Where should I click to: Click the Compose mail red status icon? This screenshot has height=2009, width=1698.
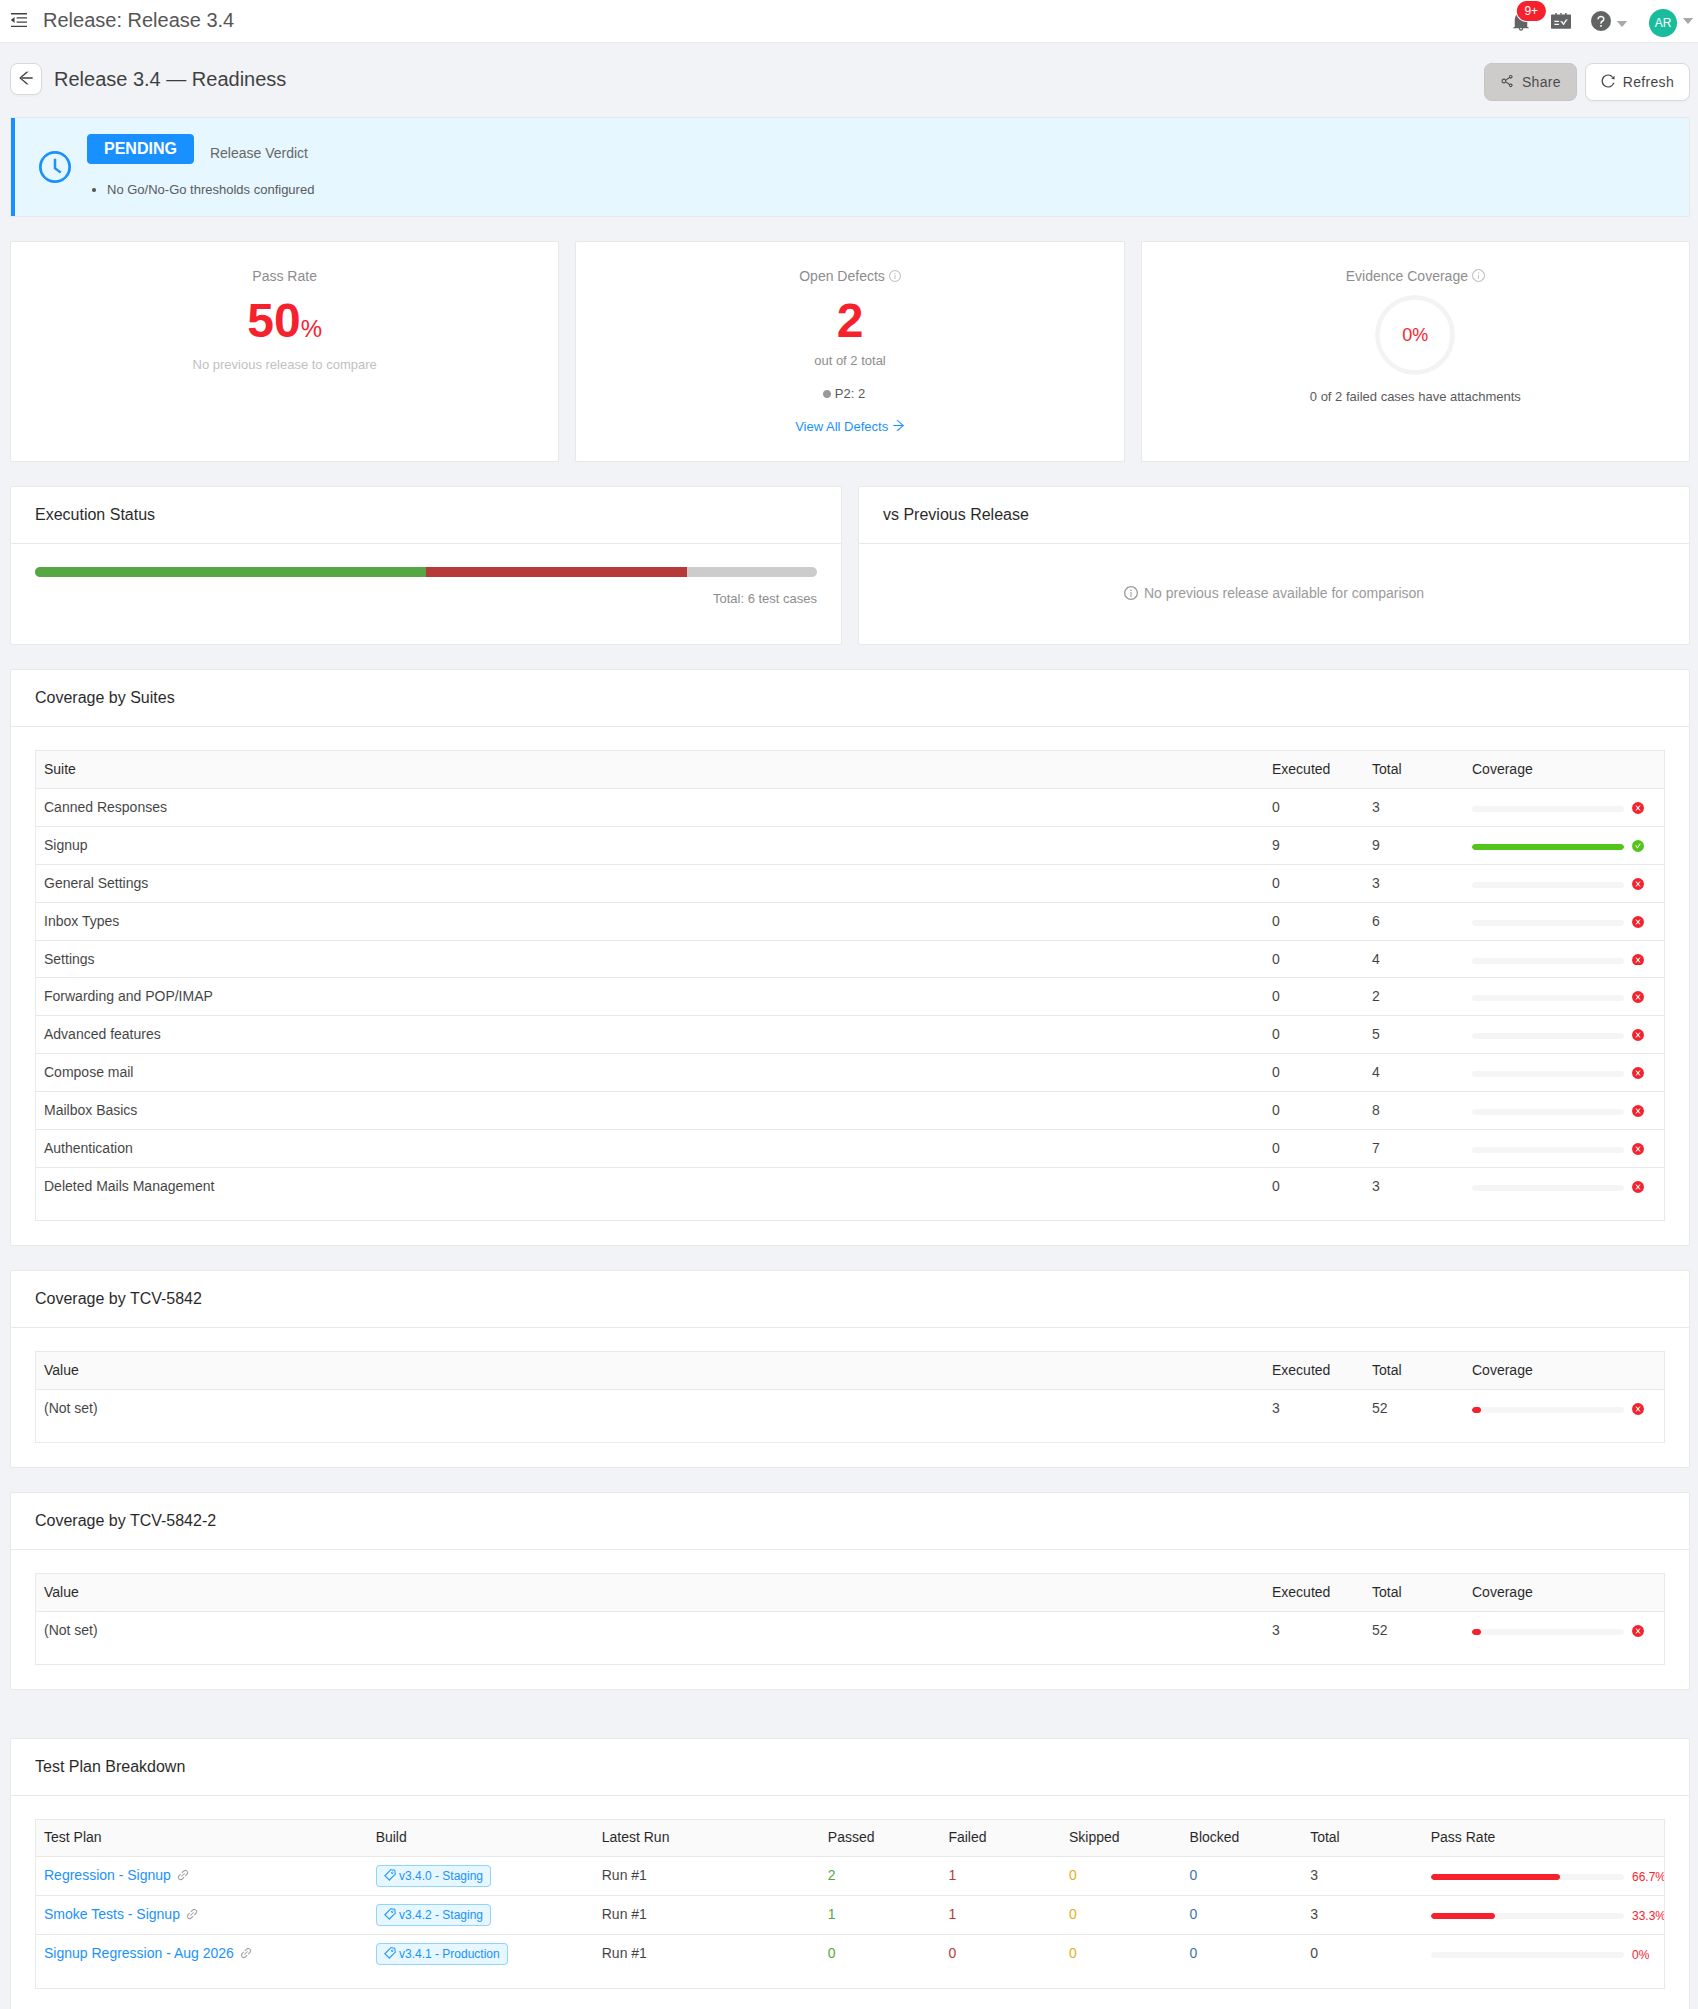(1638, 1073)
